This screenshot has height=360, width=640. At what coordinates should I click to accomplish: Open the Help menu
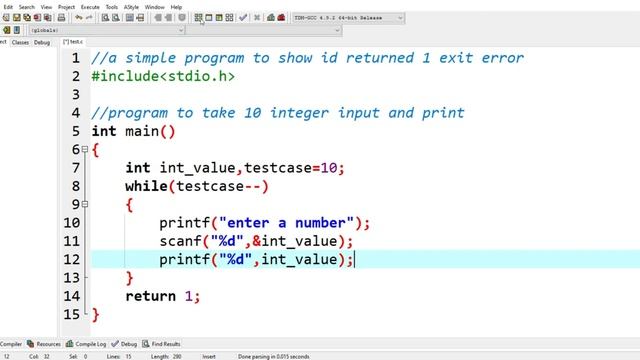[176, 7]
